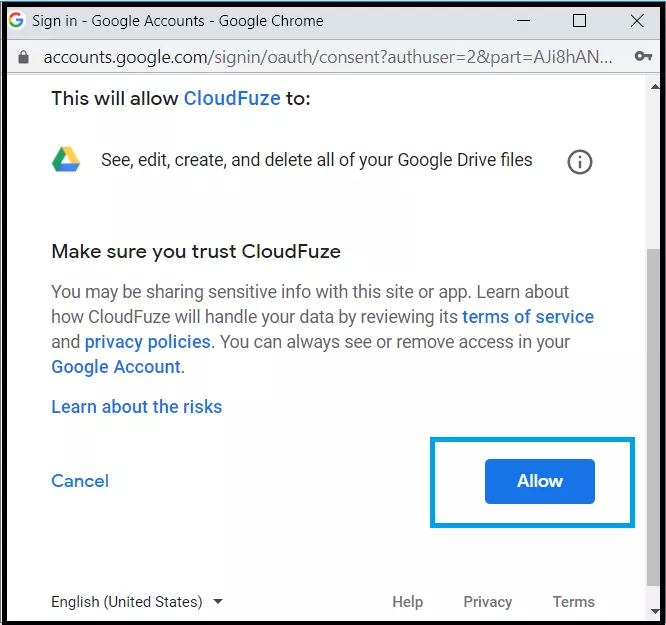Open the CloudFuze app name link
The height and width of the screenshot is (625, 666).
pyautogui.click(x=232, y=98)
